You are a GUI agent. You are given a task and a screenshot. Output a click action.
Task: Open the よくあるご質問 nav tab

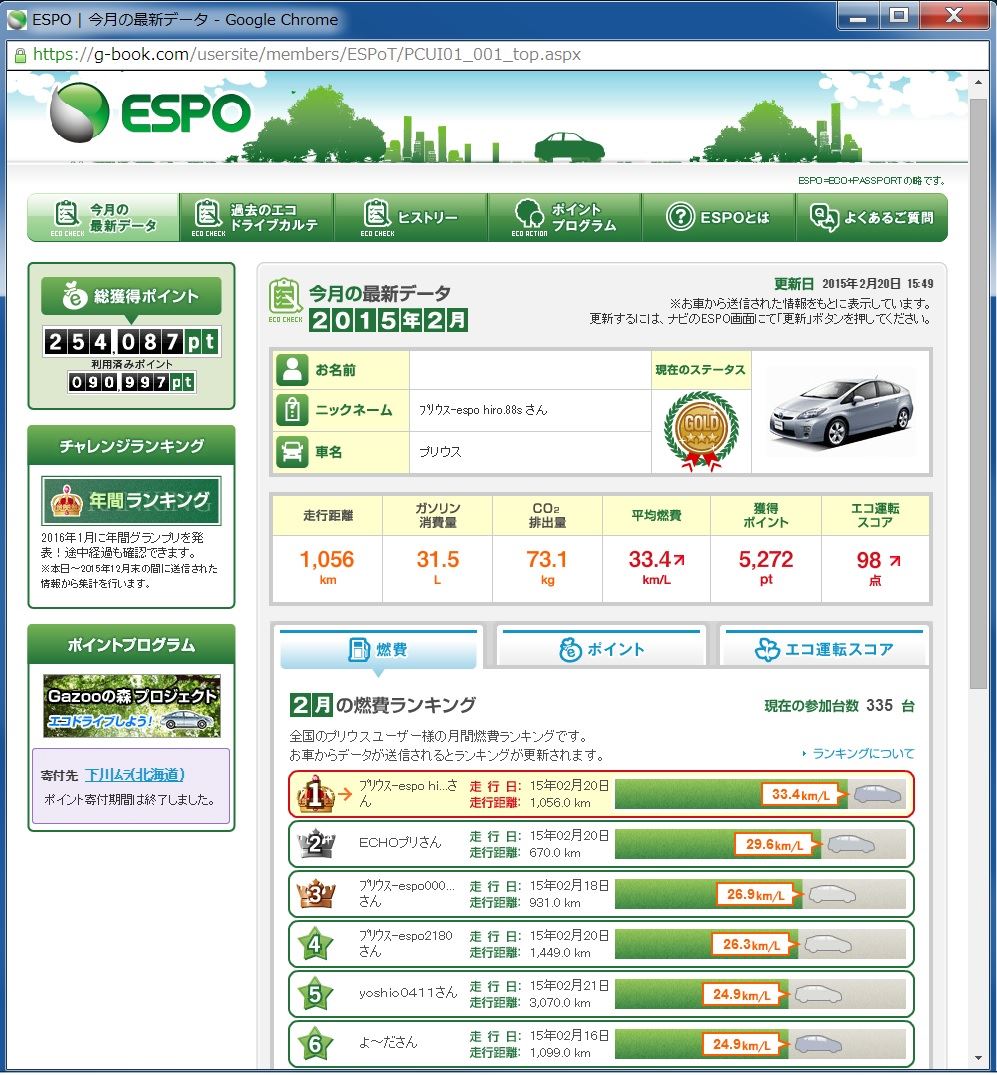click(x=872, y=217)
